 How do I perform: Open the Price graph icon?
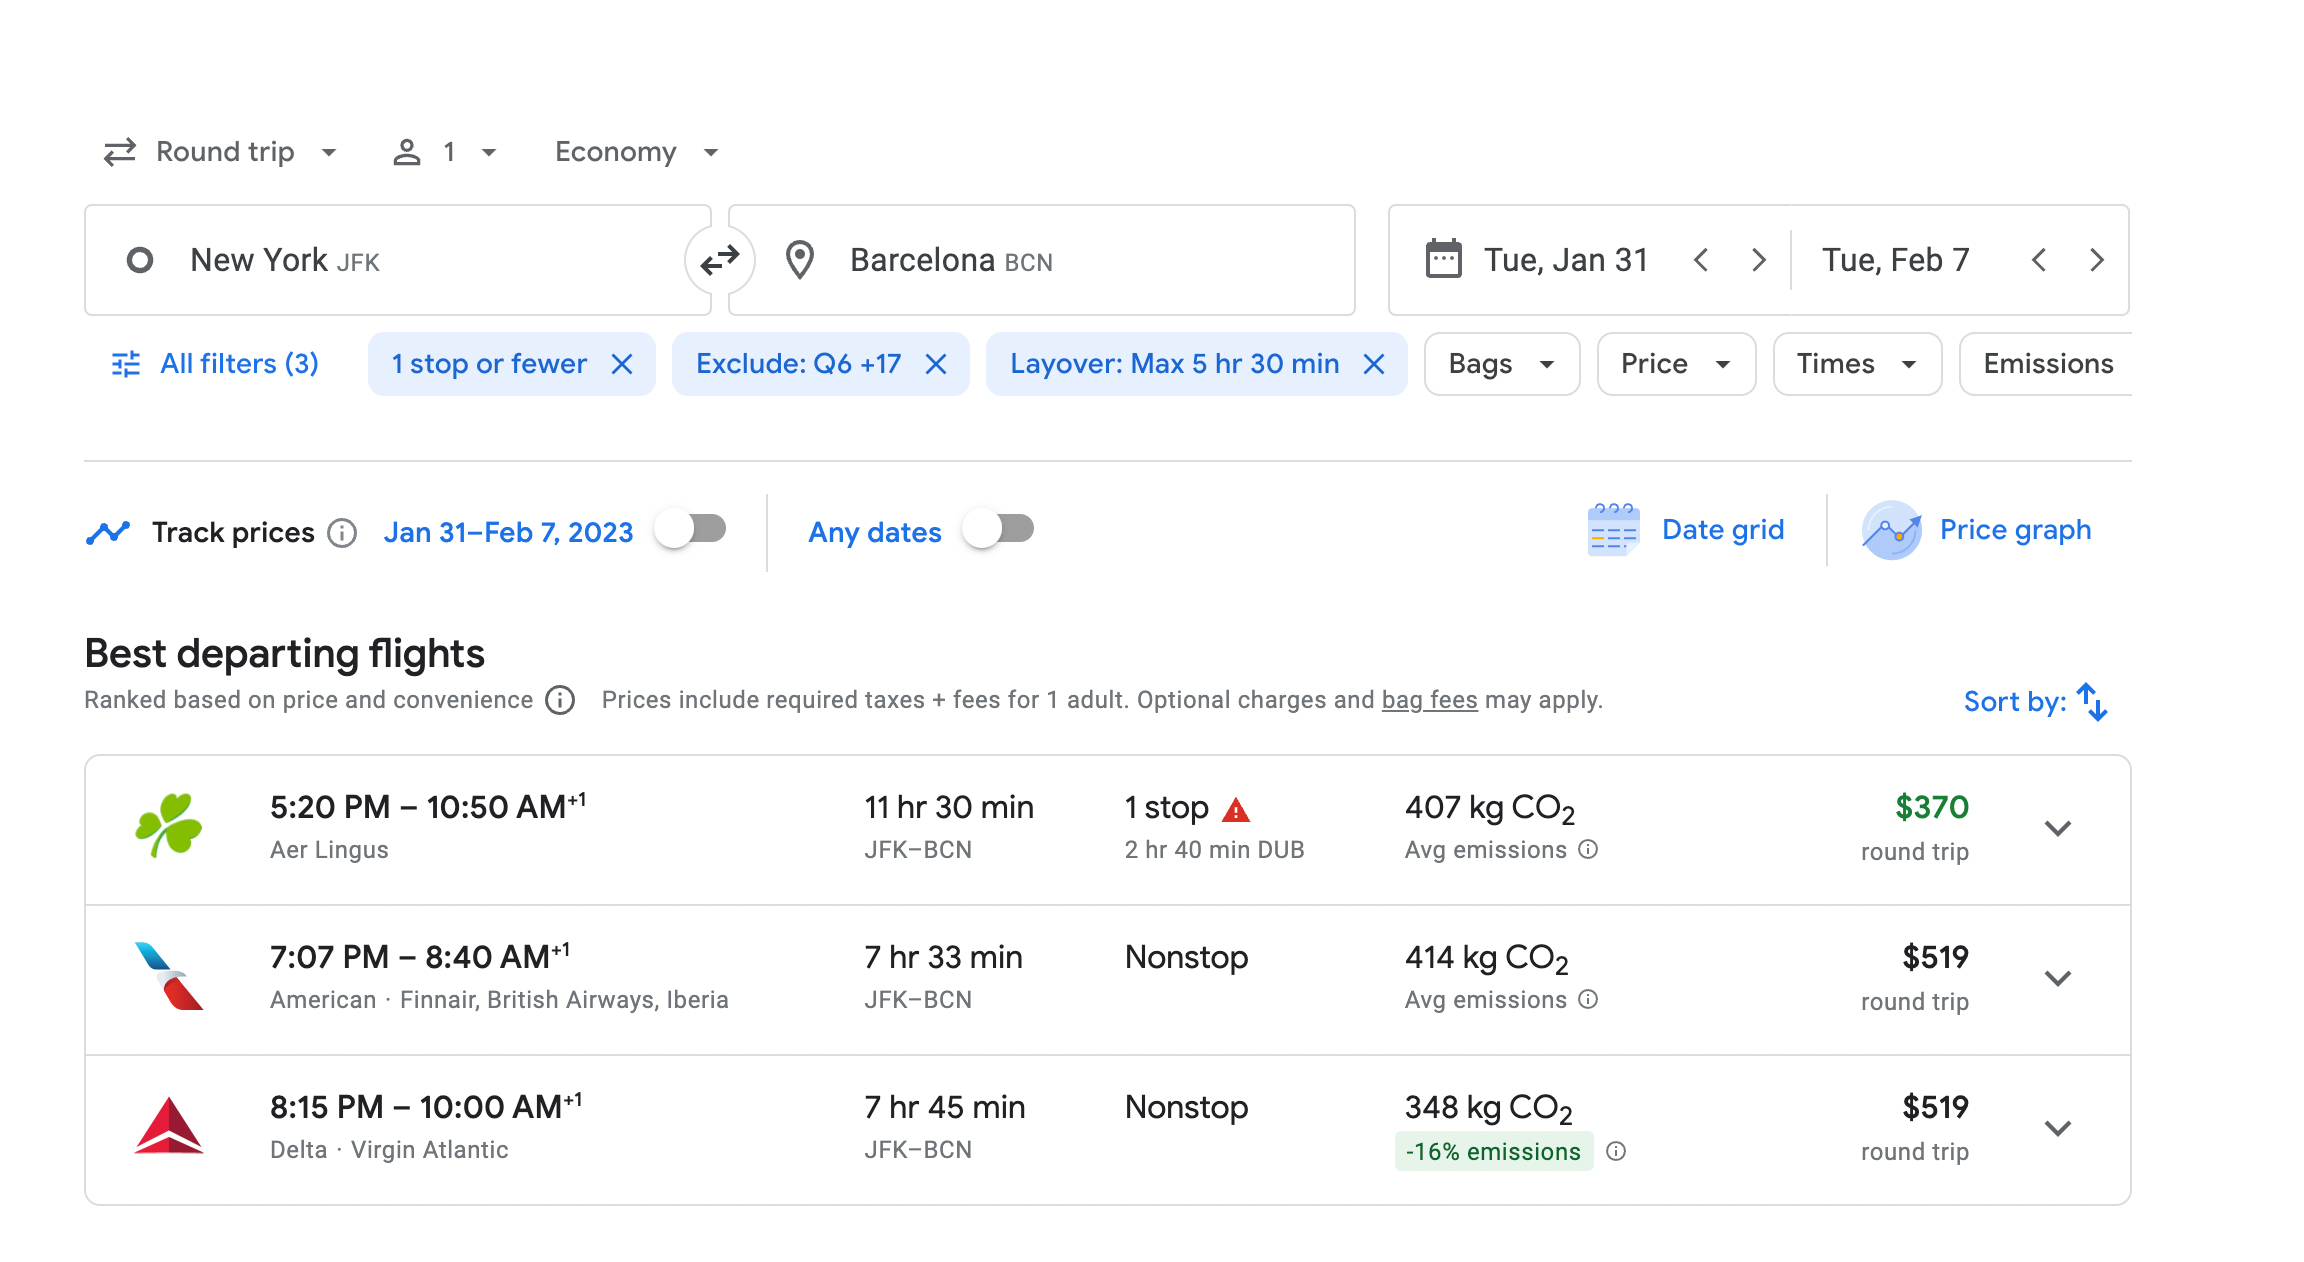click(1890, 530)
